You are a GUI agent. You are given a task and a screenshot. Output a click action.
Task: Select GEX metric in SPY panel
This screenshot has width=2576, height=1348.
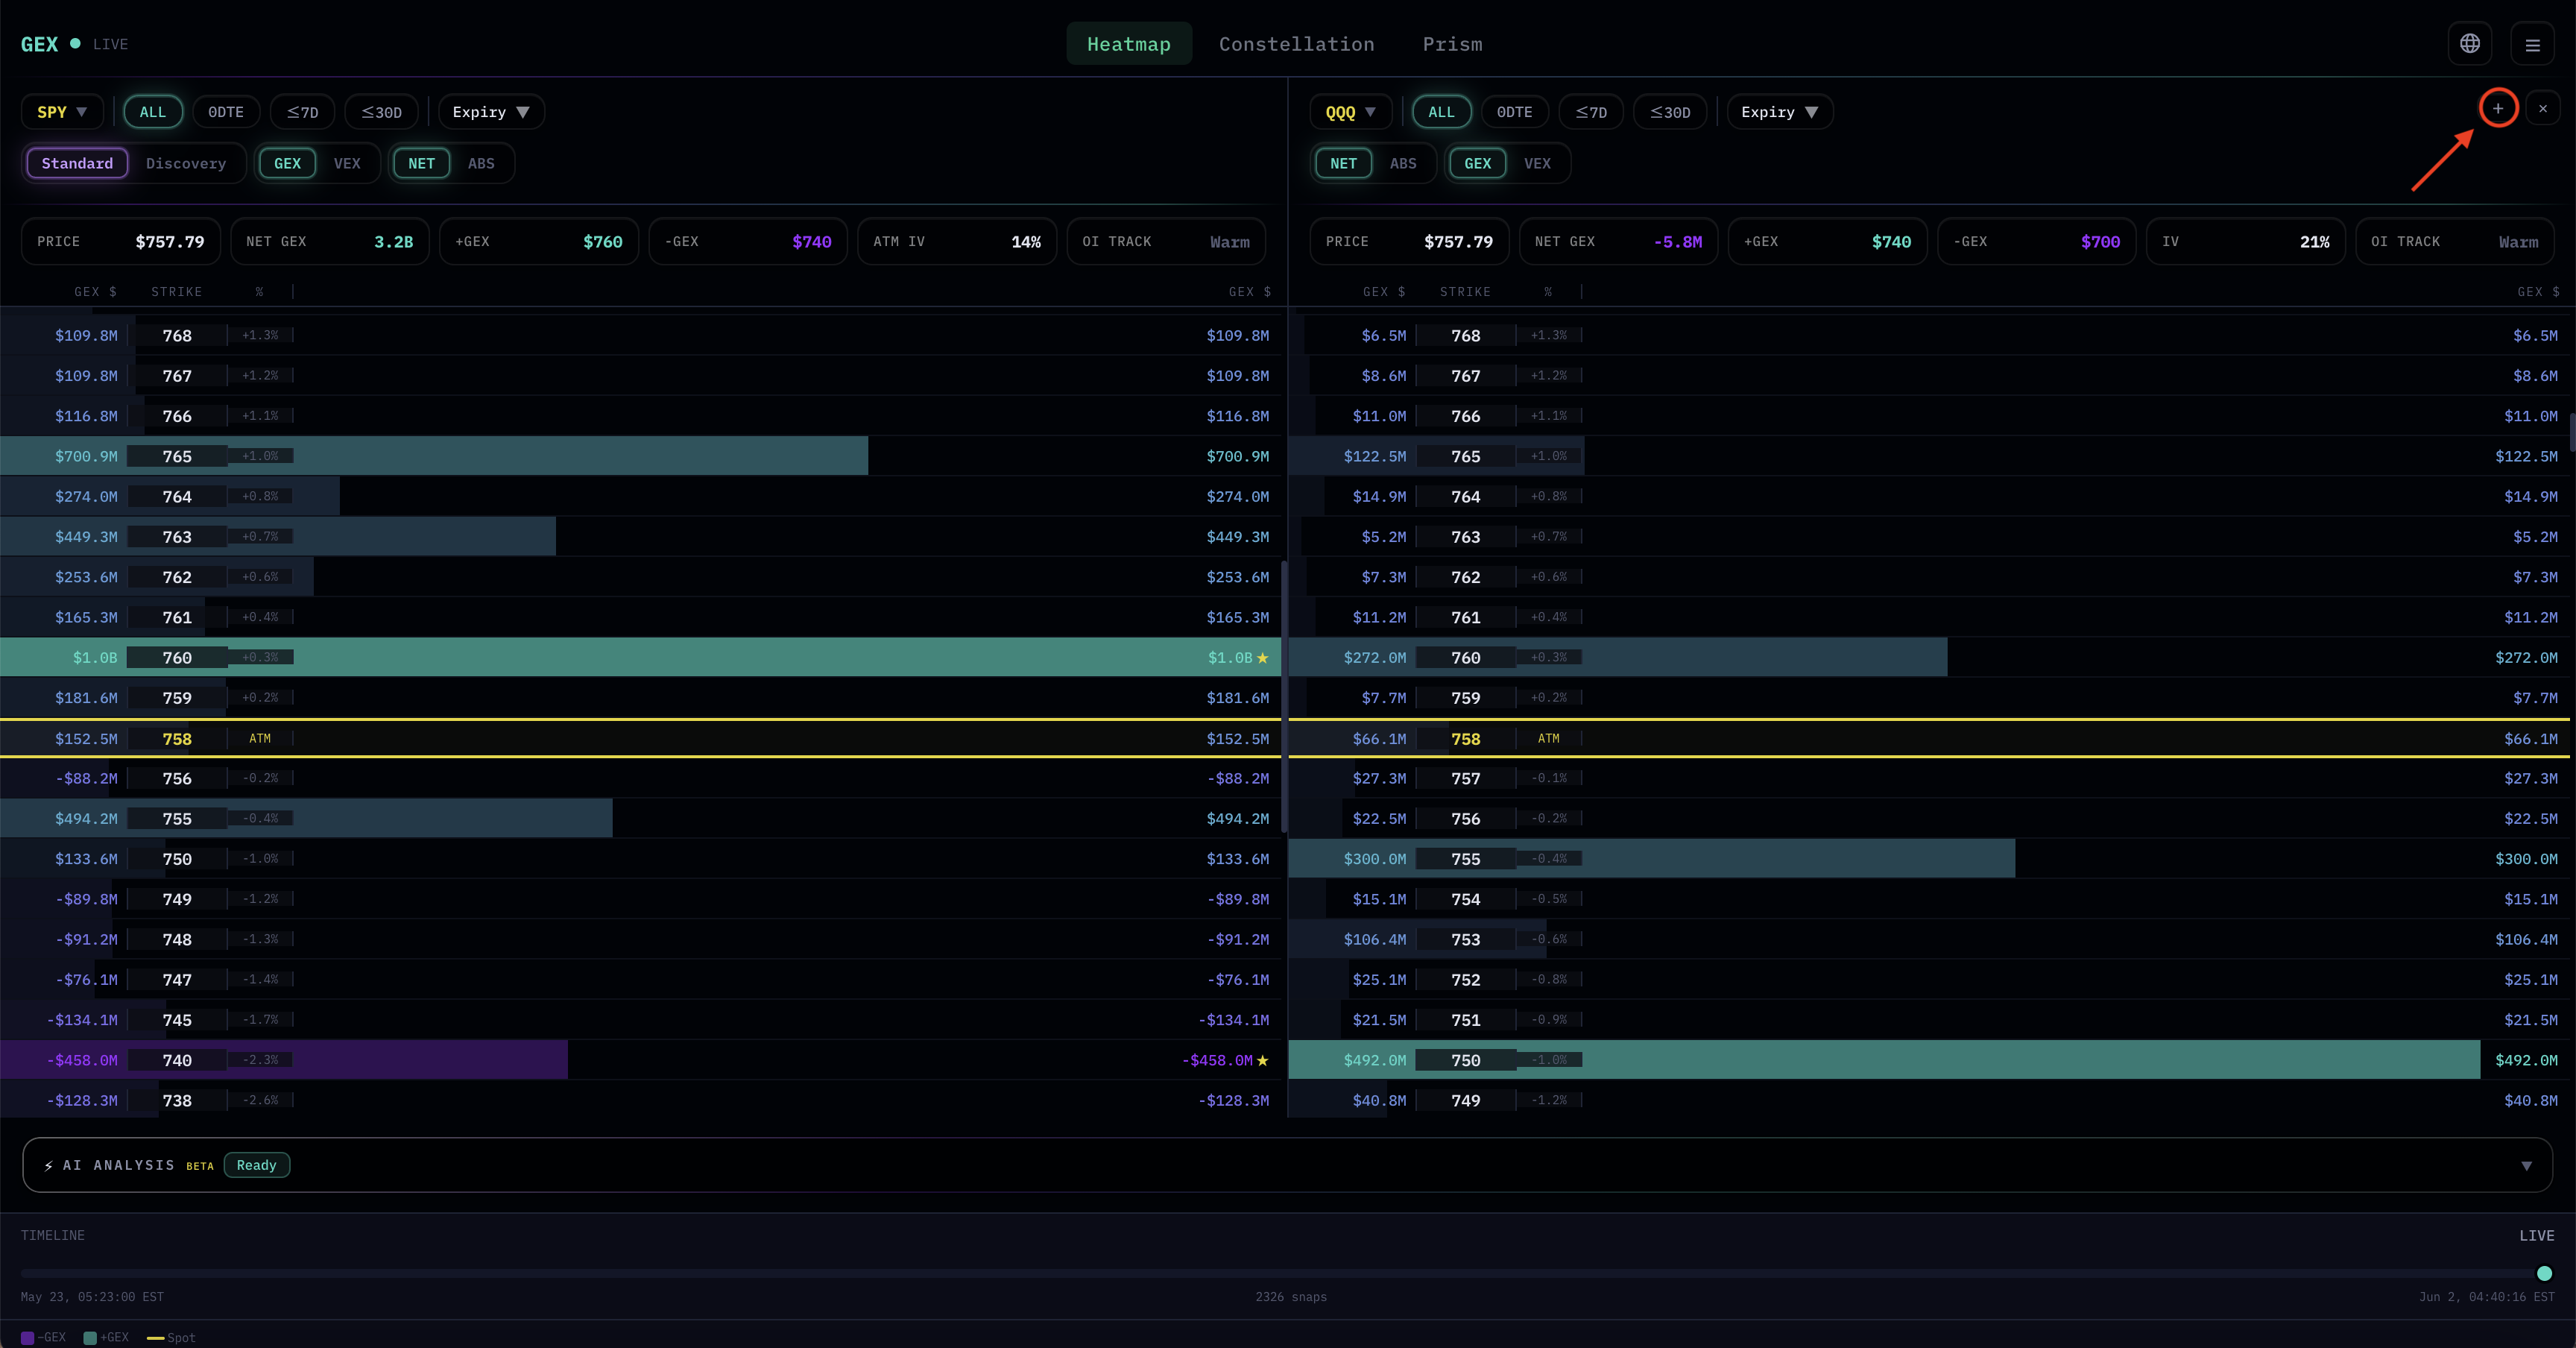(287, 163)
